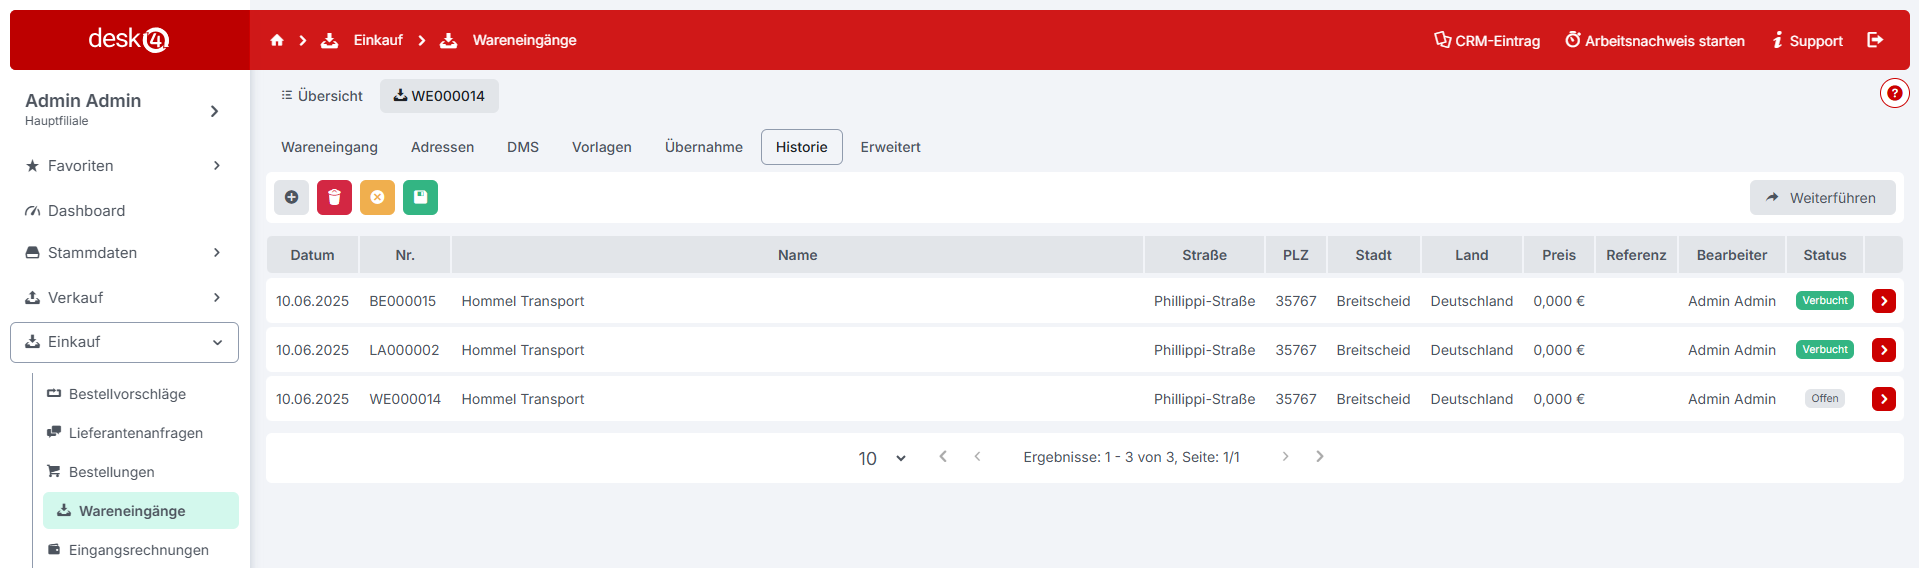The width and height of the screenshot is (1919, 568).
Task: Click the logout icon in top bar
Action: [1875, 40]
